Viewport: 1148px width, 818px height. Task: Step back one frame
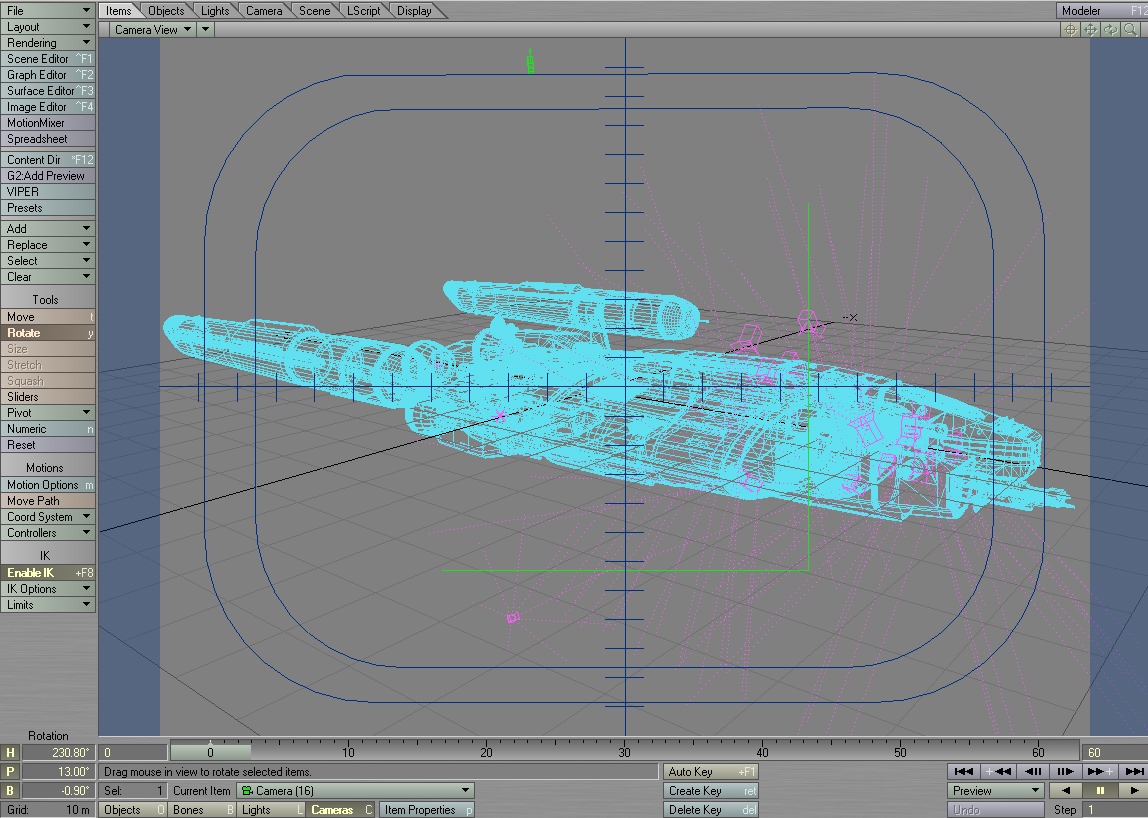pyautogui.click(x=1032, y=771)
